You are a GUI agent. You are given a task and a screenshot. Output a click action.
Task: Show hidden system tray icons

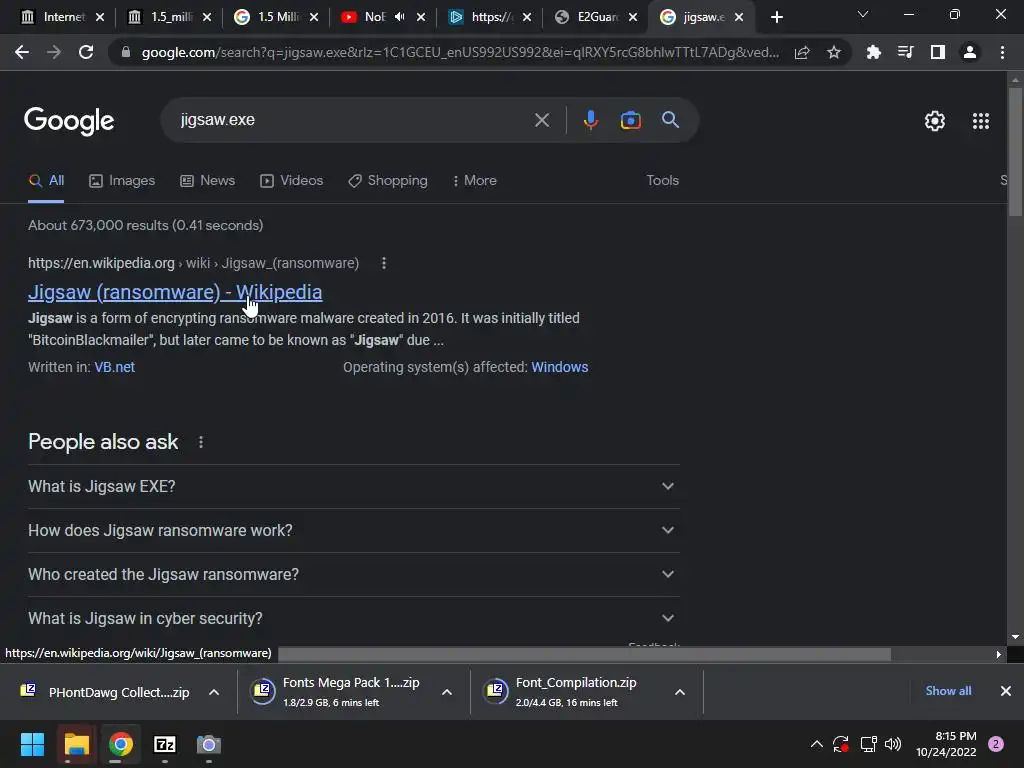point(816,744)
